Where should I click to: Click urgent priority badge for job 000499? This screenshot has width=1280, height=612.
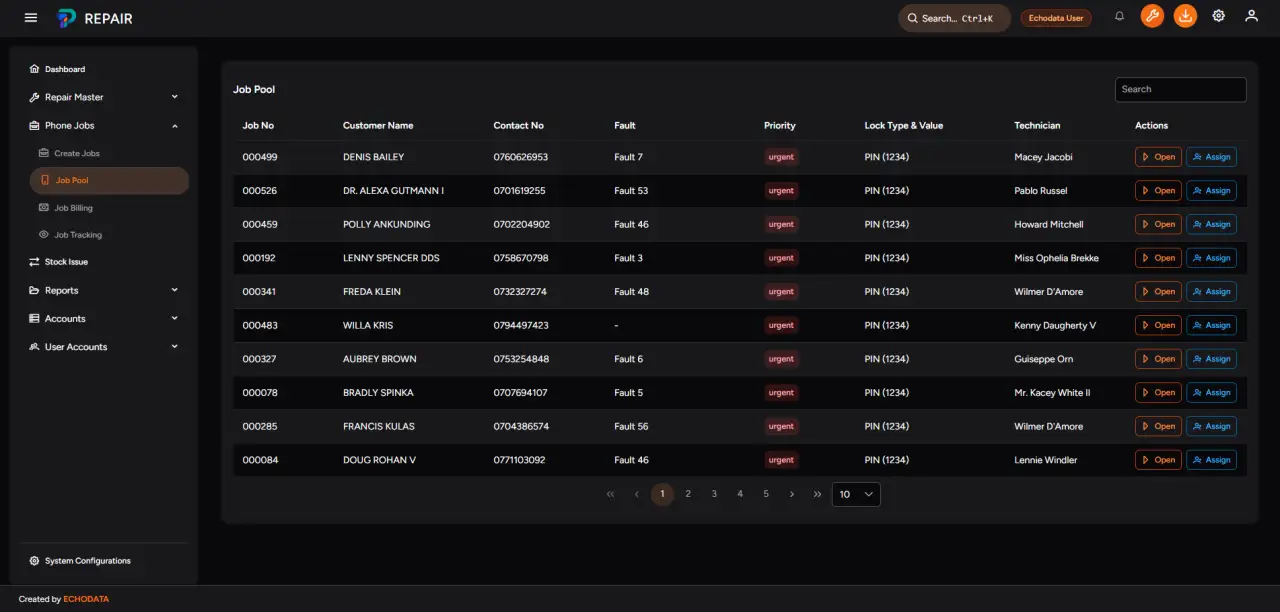781,157
